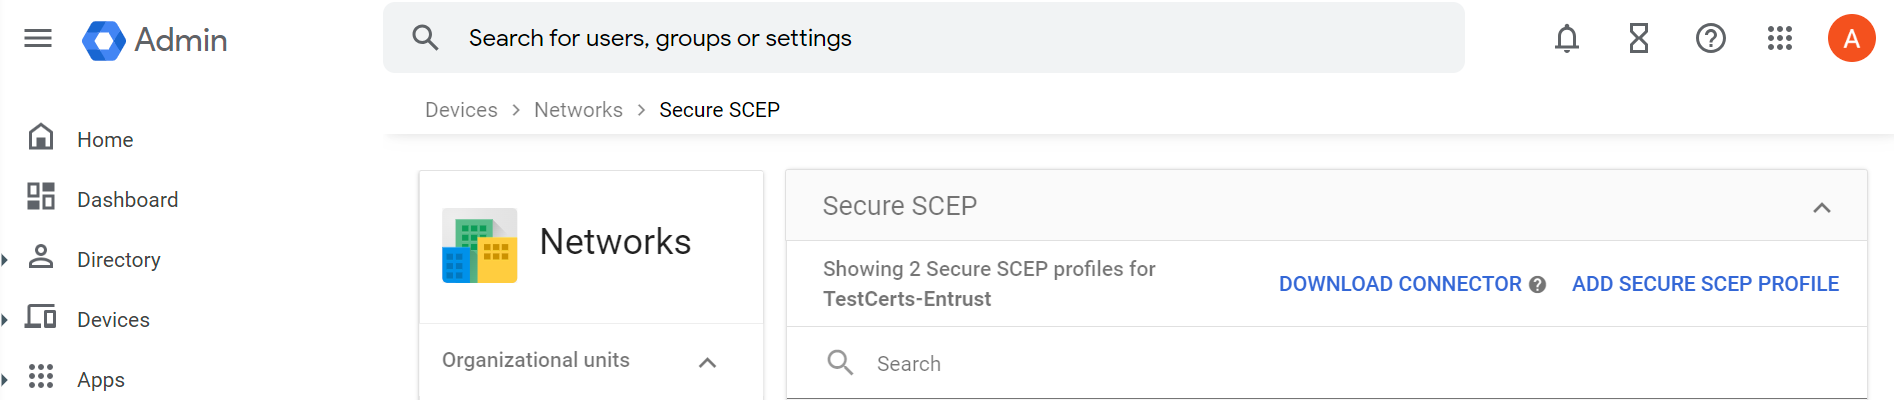Expand the Devices sidebar arrow

(x=5, y=320)
